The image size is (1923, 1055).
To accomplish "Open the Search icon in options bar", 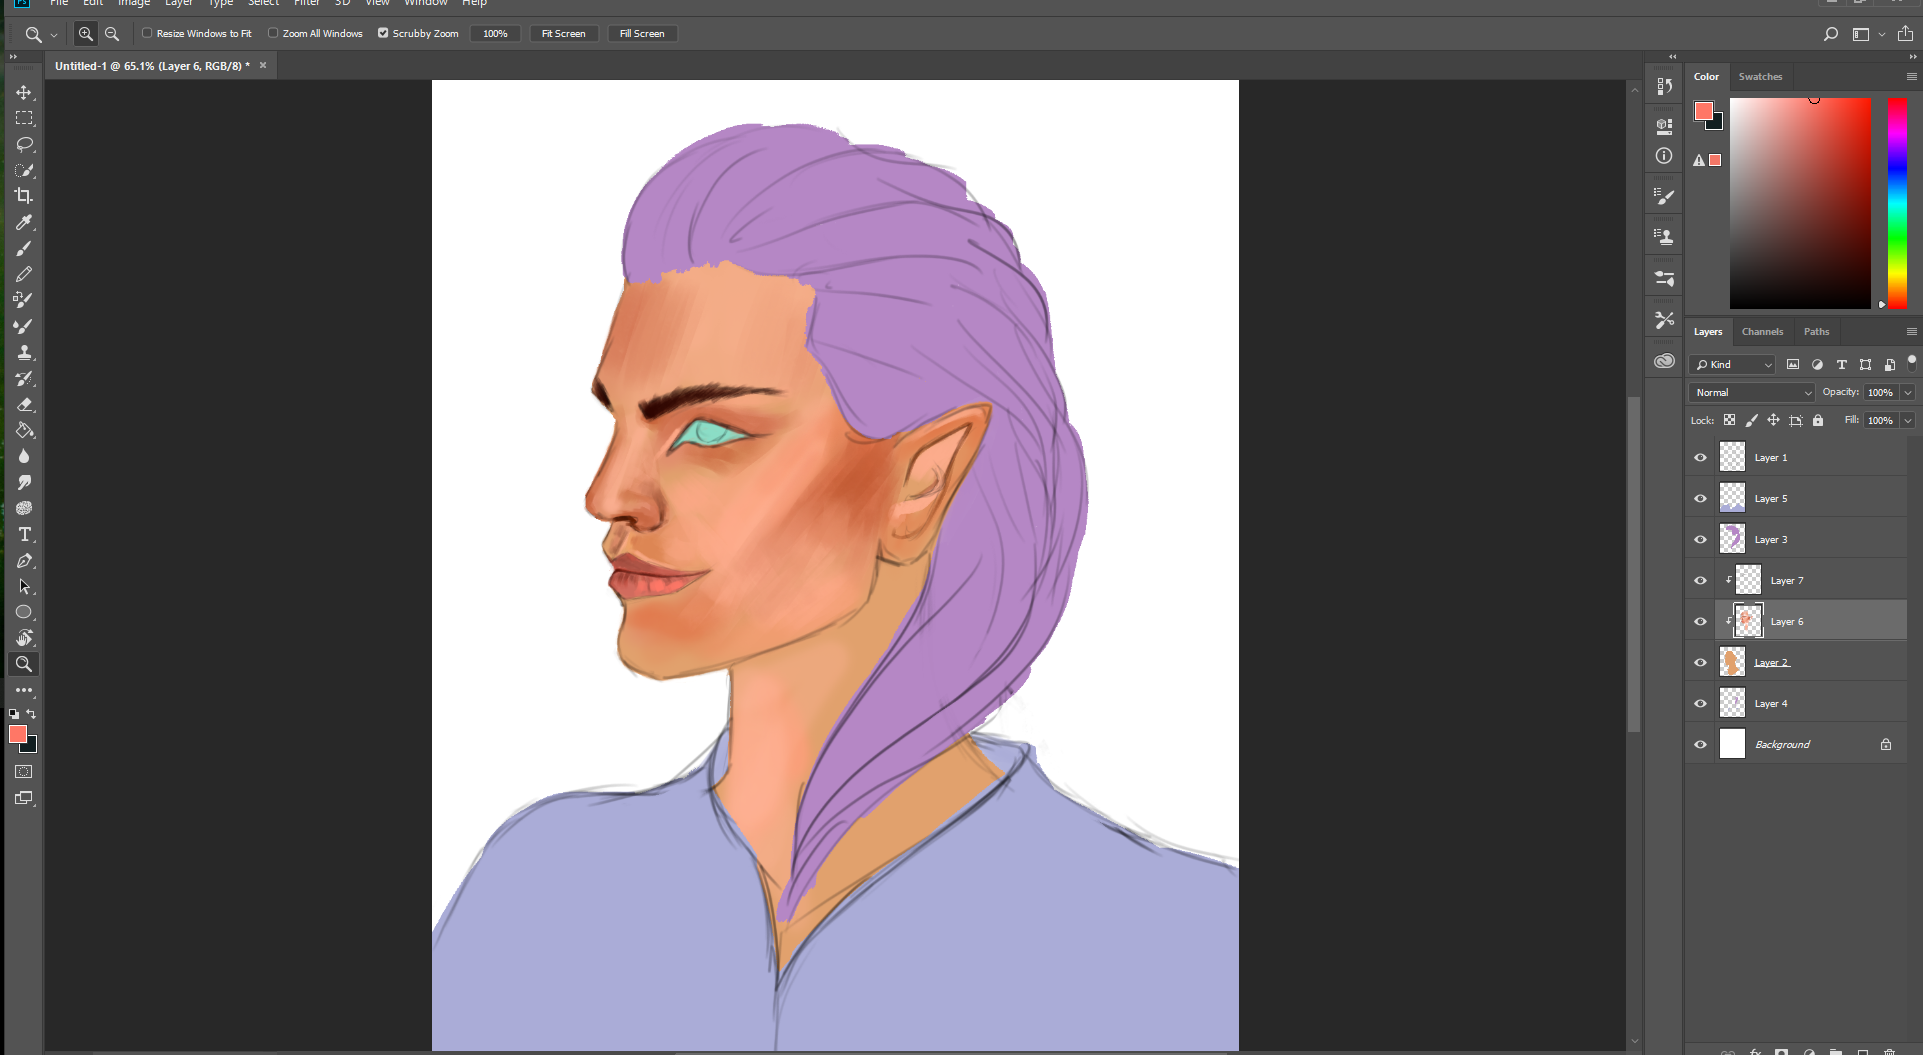I will point(1830,34).
